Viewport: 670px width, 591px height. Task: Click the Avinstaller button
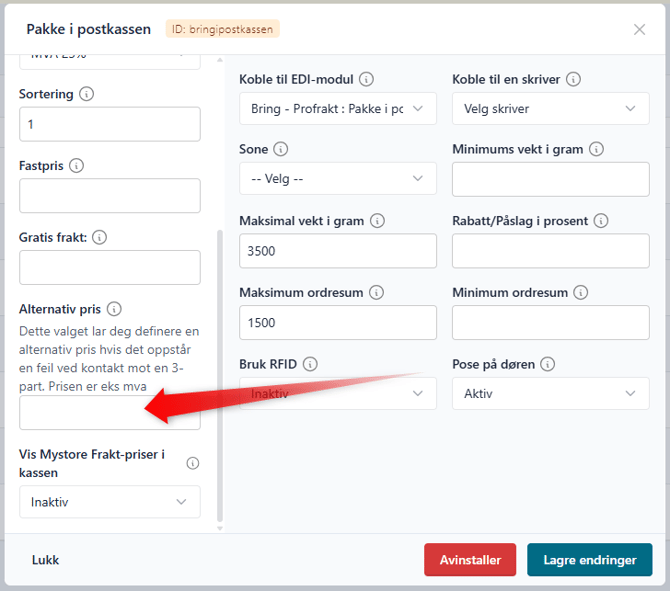pyautogui.click(x=470, y=560)
